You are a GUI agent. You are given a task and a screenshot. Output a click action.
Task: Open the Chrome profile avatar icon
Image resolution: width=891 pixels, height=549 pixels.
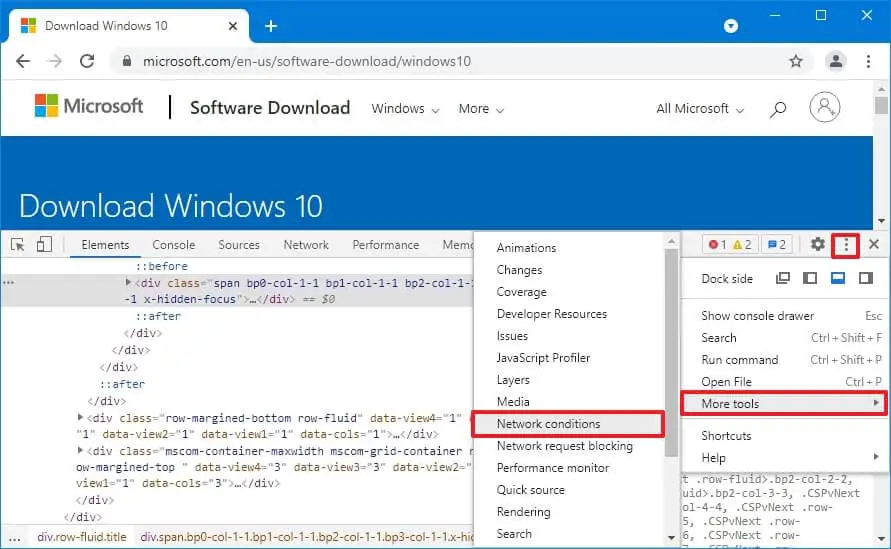(x=835, y=61)
